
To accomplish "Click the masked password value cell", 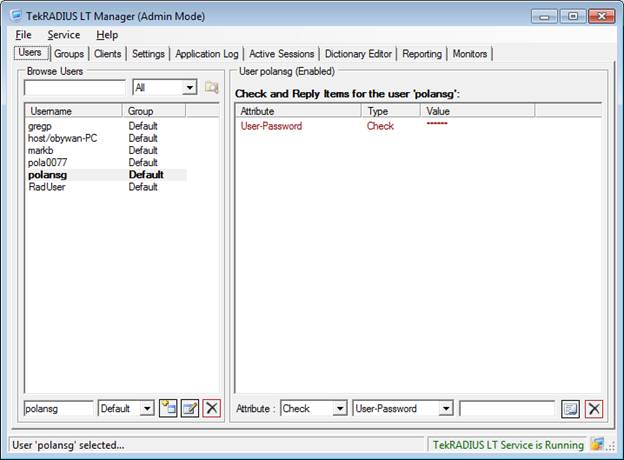I will (x=437, y=124).
